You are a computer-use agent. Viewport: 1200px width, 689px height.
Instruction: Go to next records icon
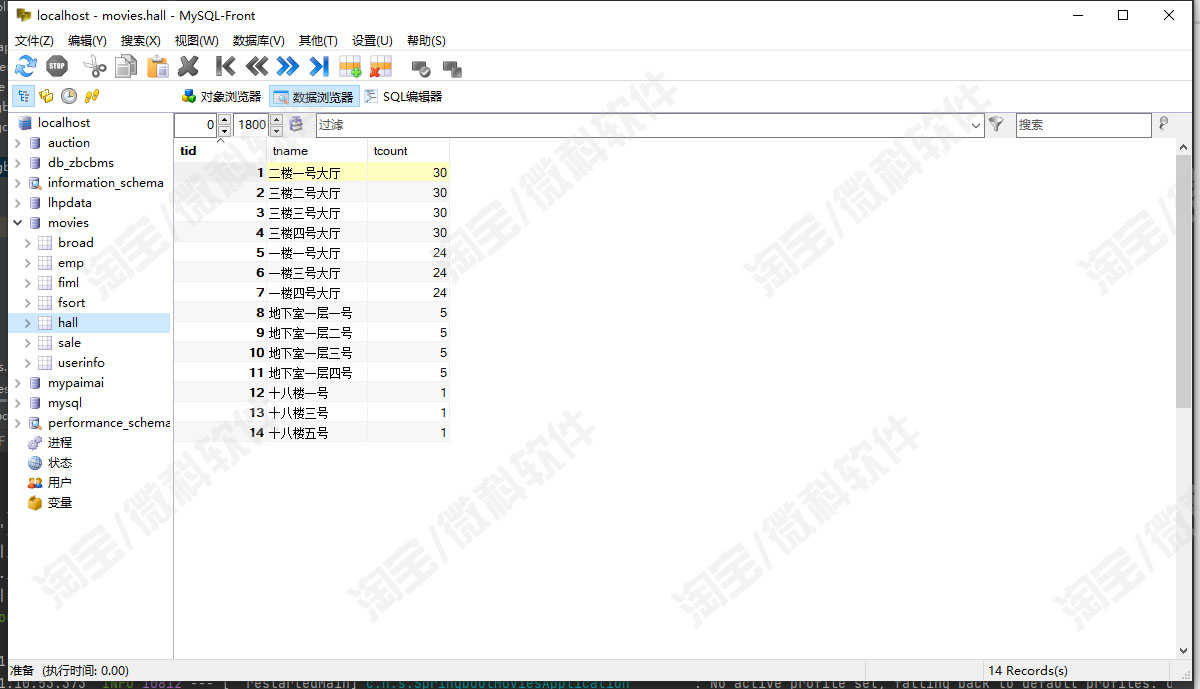click(x=288, y=67)
